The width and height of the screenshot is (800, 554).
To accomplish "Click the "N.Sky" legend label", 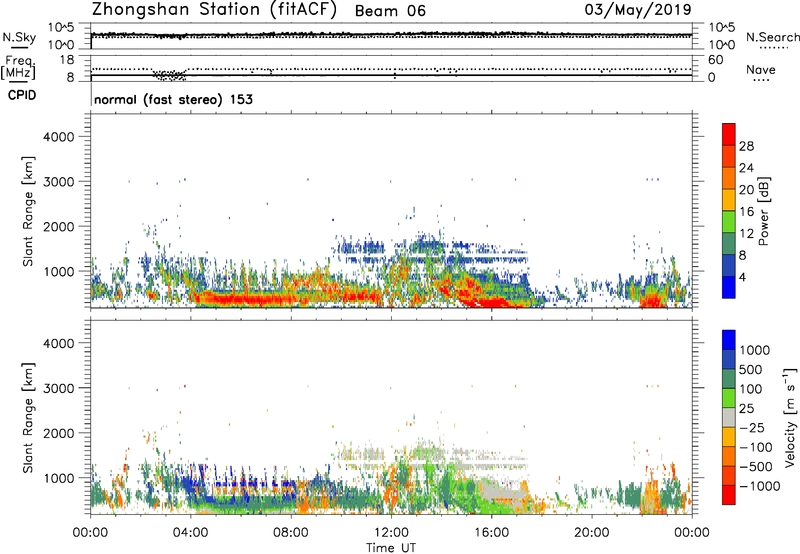I will pos(19,38).
